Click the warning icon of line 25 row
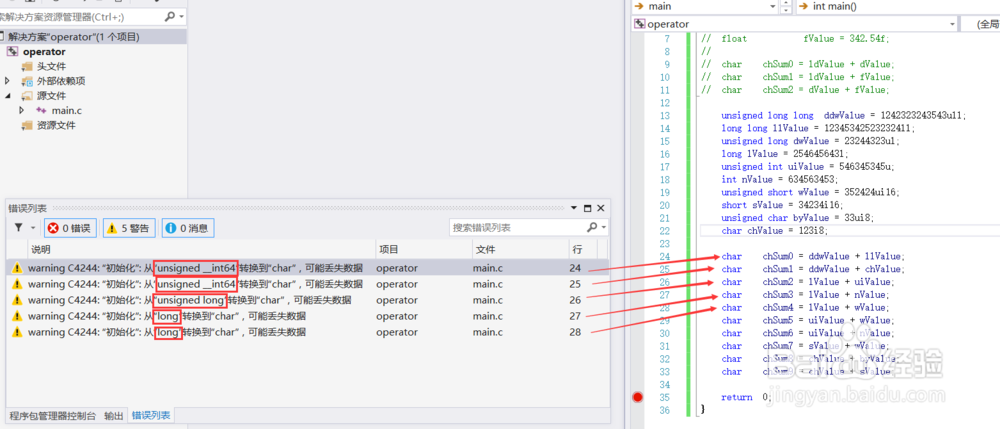This screenshot has width=1000, height=429. pos(17,284)
